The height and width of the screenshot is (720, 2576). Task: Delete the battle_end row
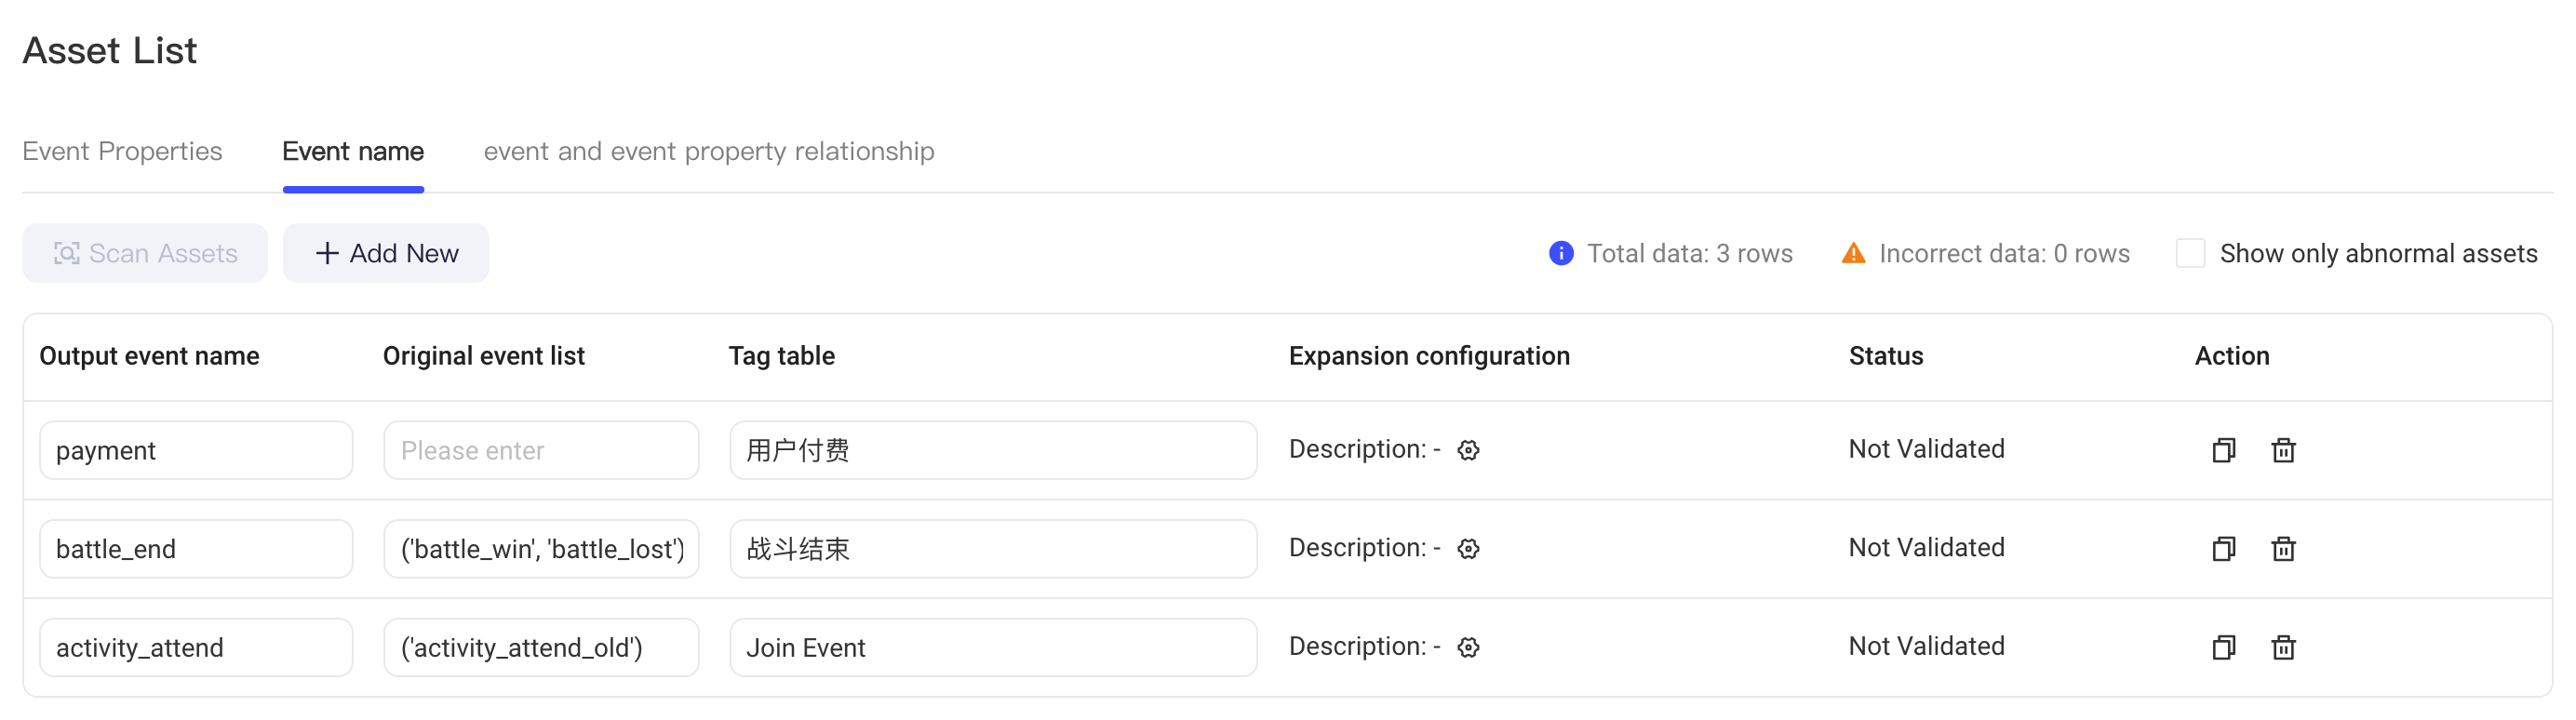click(x=2283, y=548)
